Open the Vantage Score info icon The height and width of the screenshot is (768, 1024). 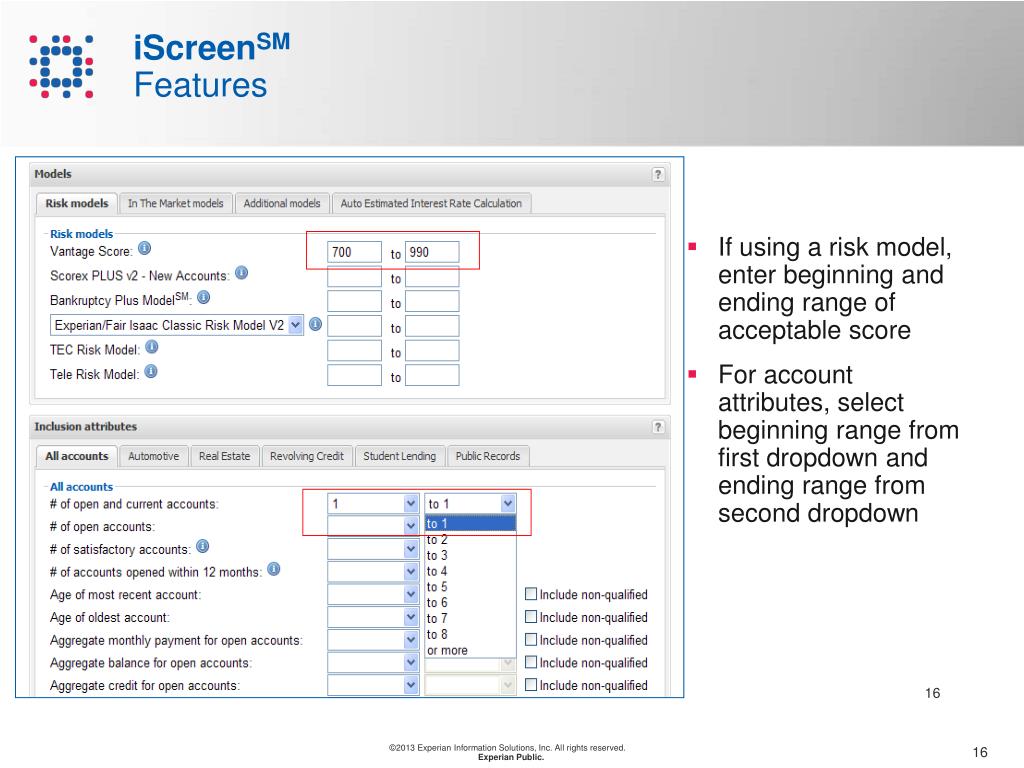pos(145,248)
